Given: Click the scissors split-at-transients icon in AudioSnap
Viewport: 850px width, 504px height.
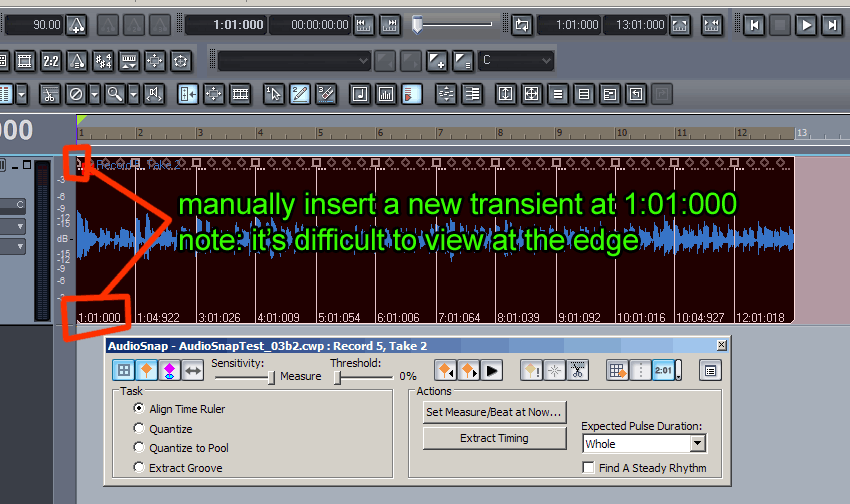Looking at the screenshot, I should 576,370.
